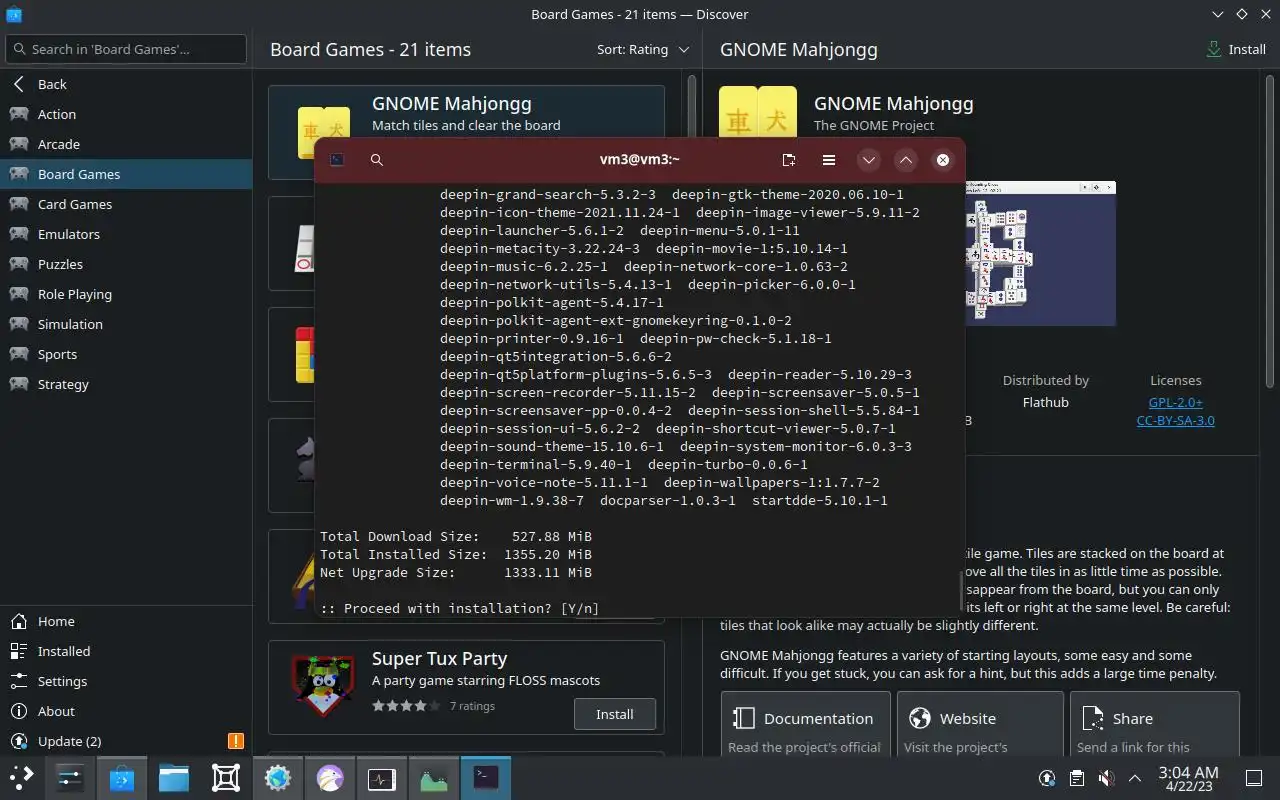Install GNOME Mahjongg from header
The image size is (1280, 800).
[1237, 49]
